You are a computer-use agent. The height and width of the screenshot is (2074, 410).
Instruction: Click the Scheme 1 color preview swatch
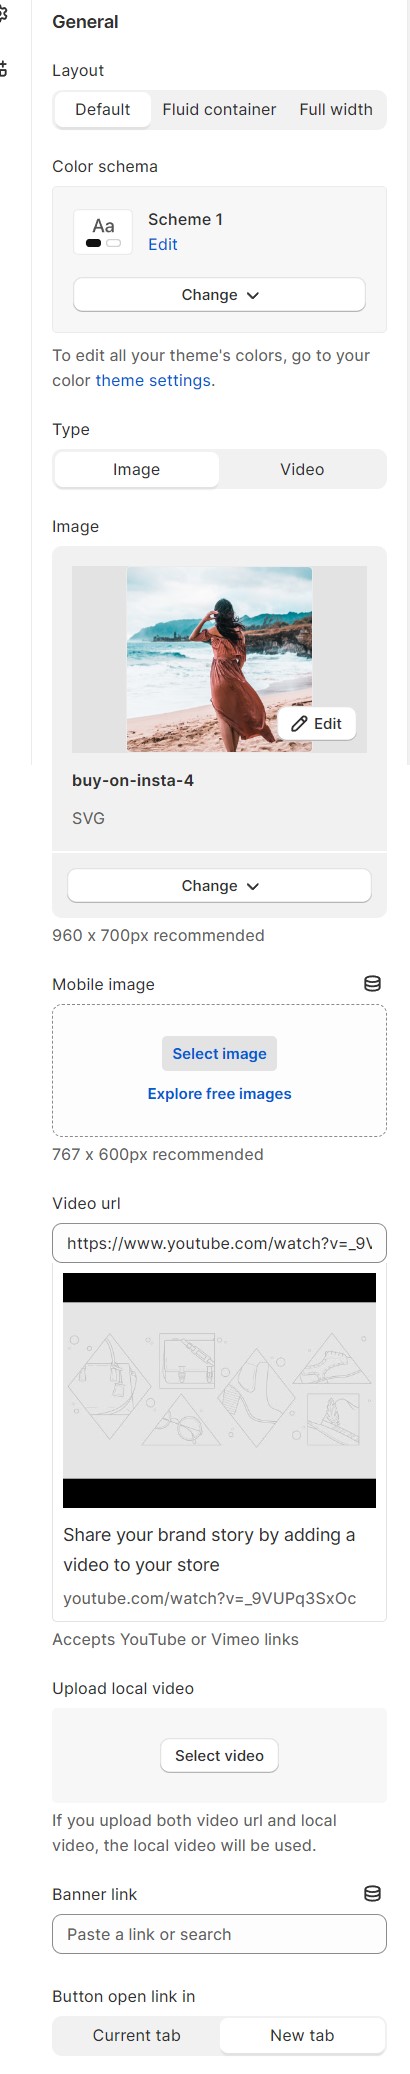point(103,232)
